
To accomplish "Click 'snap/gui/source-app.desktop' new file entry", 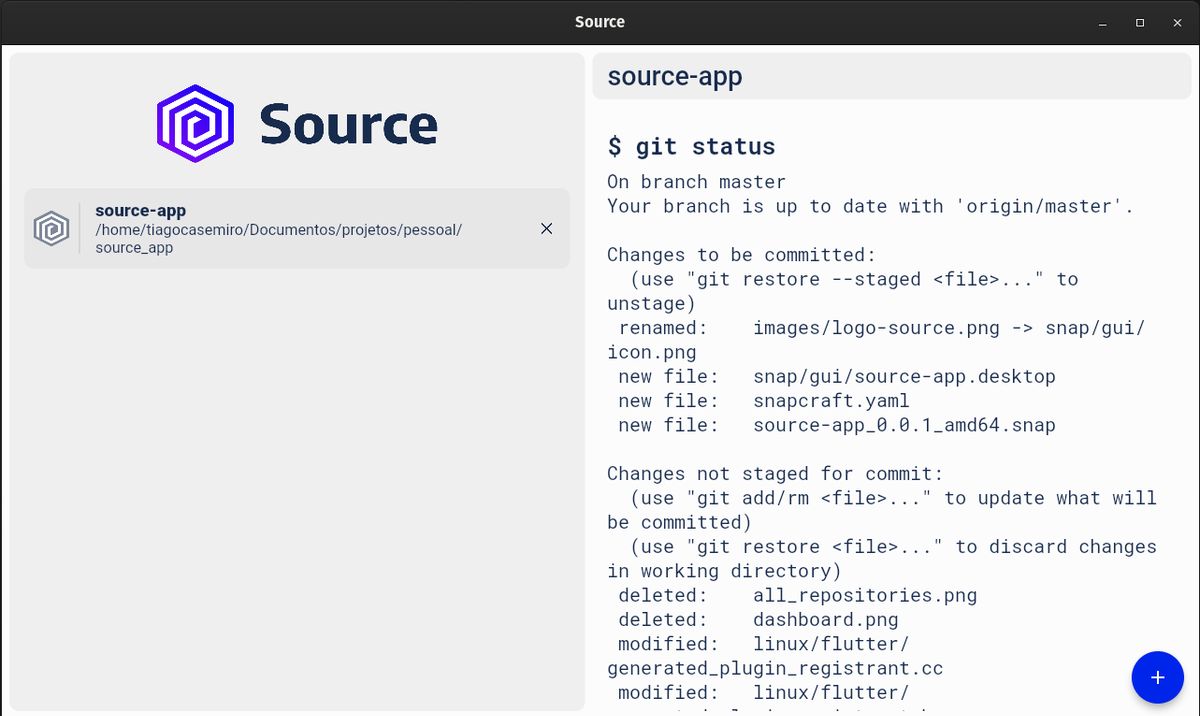I will pyautogui.click(x=904, y=376).
